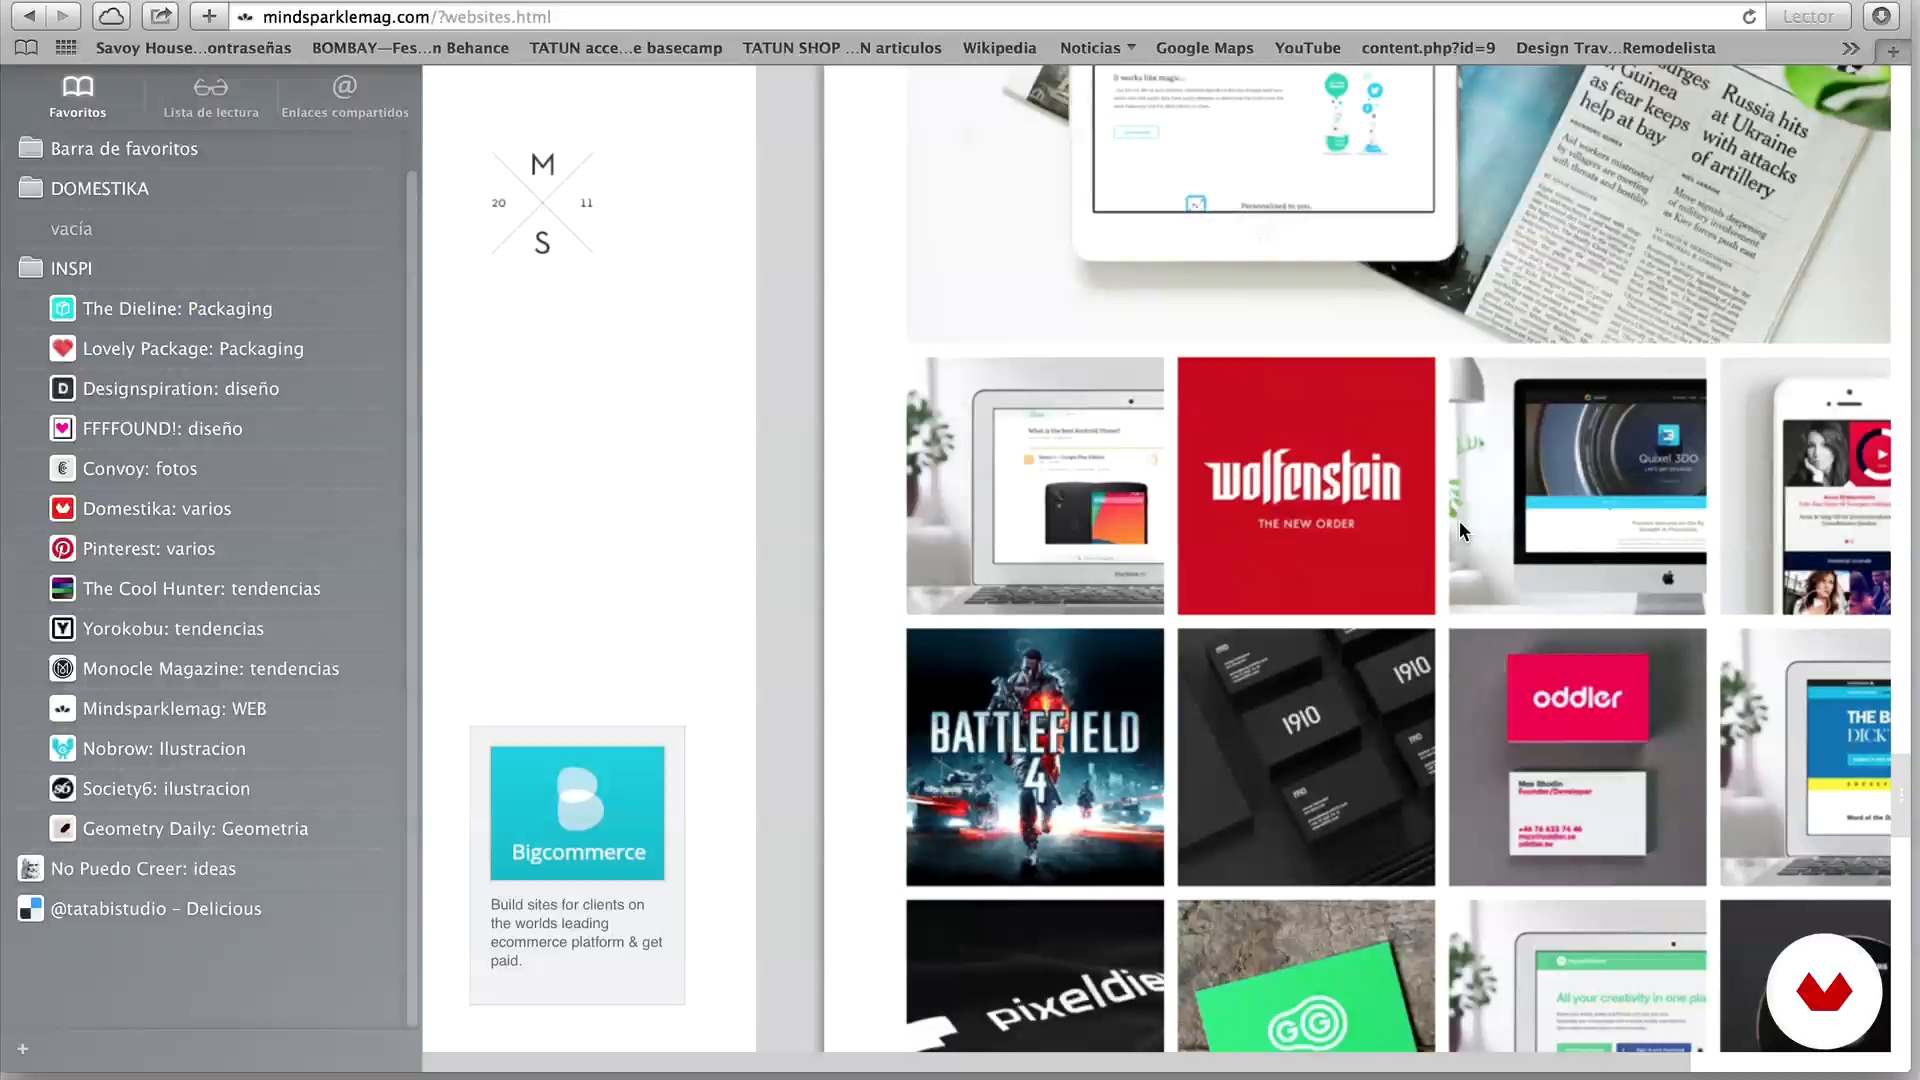Open the pixeldie thumbnail
1920x1080 pixels.
(x=1035, y=976)
